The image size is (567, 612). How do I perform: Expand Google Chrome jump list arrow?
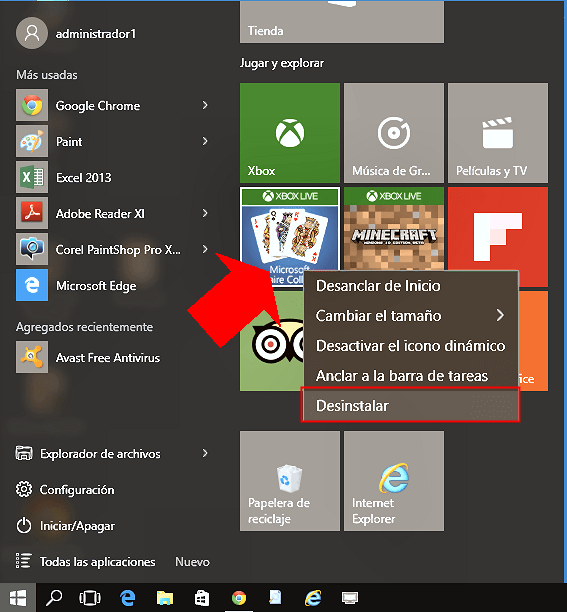point(205,105)
